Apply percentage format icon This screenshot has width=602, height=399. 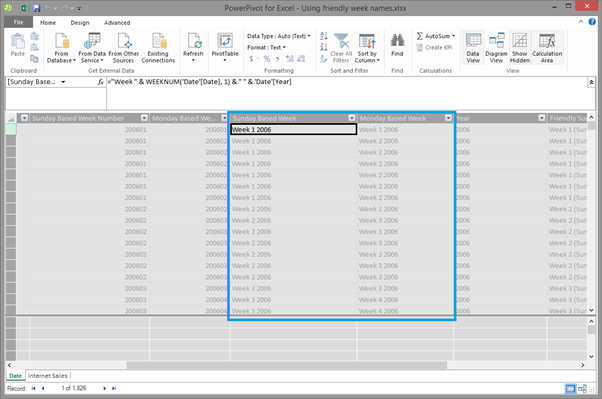[266, 59]
